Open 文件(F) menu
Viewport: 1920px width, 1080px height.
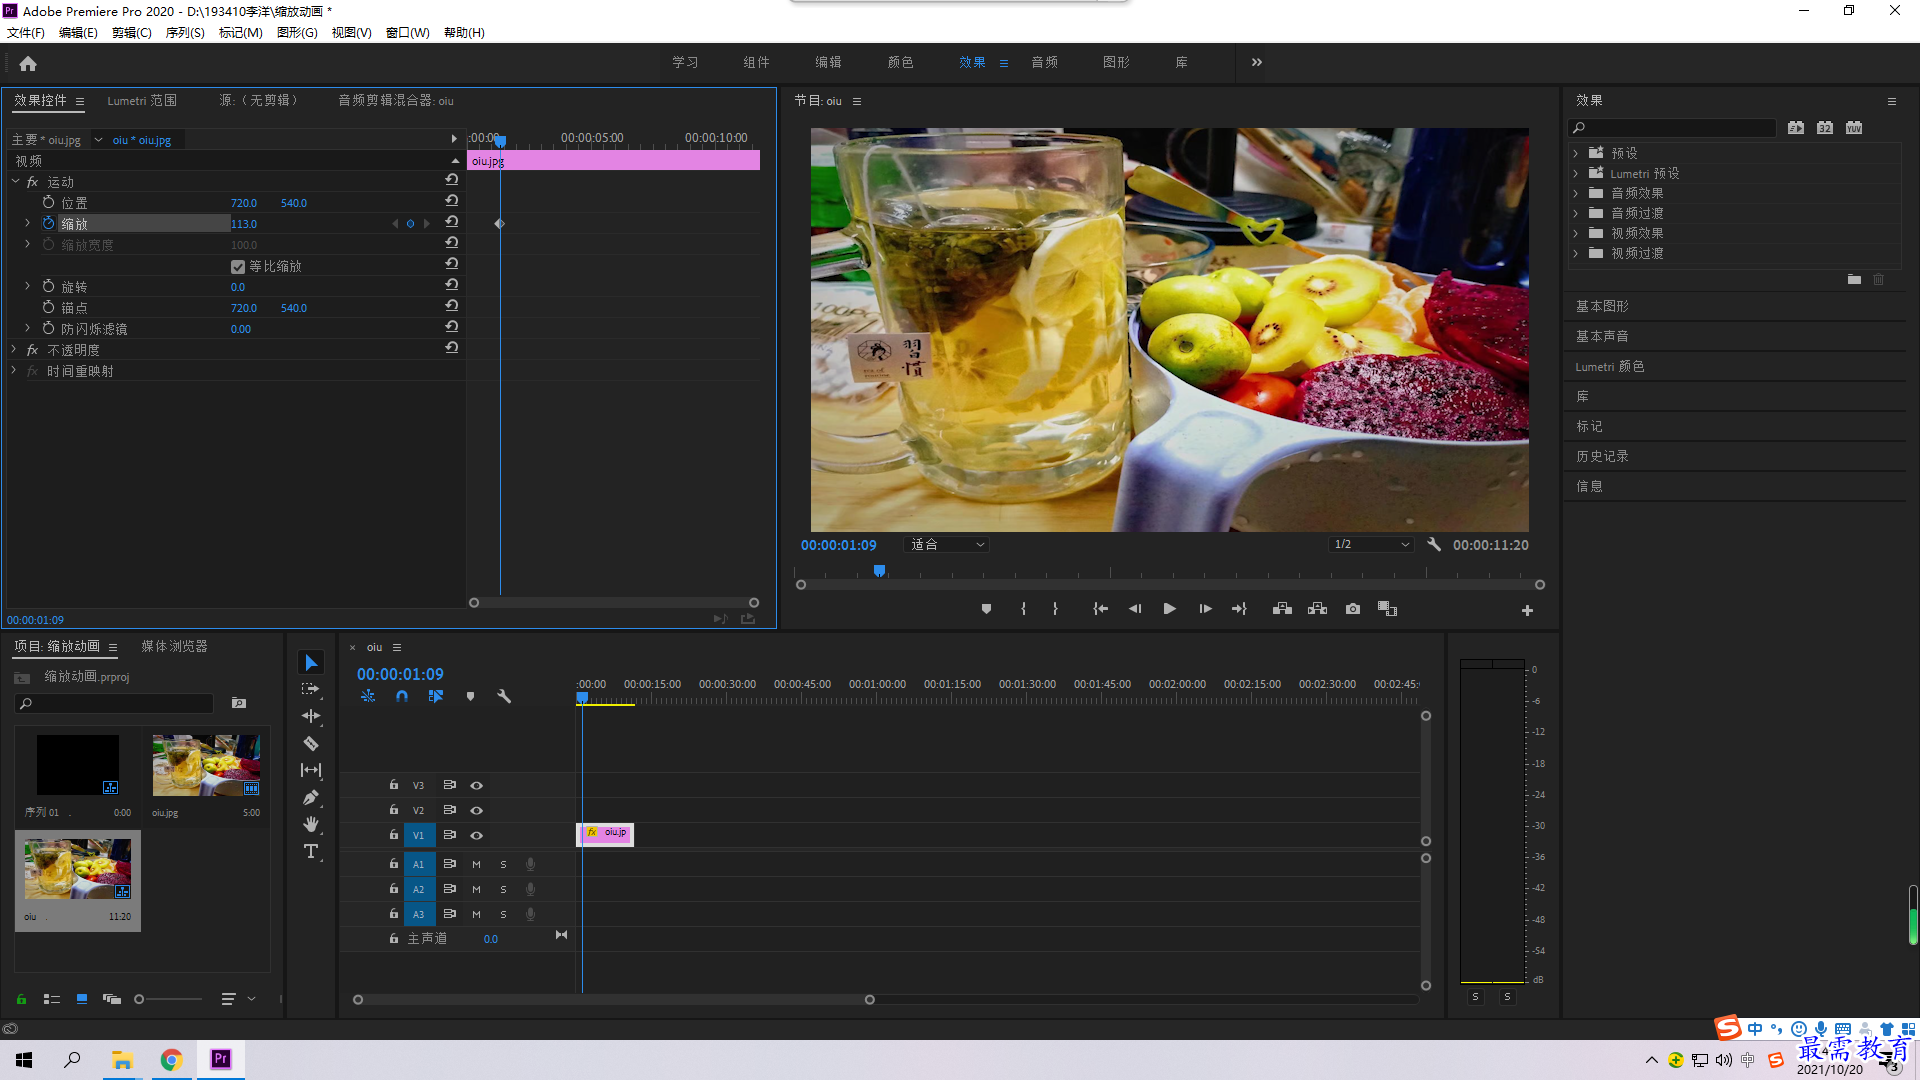pyautogui.click(x=26, y=33)
